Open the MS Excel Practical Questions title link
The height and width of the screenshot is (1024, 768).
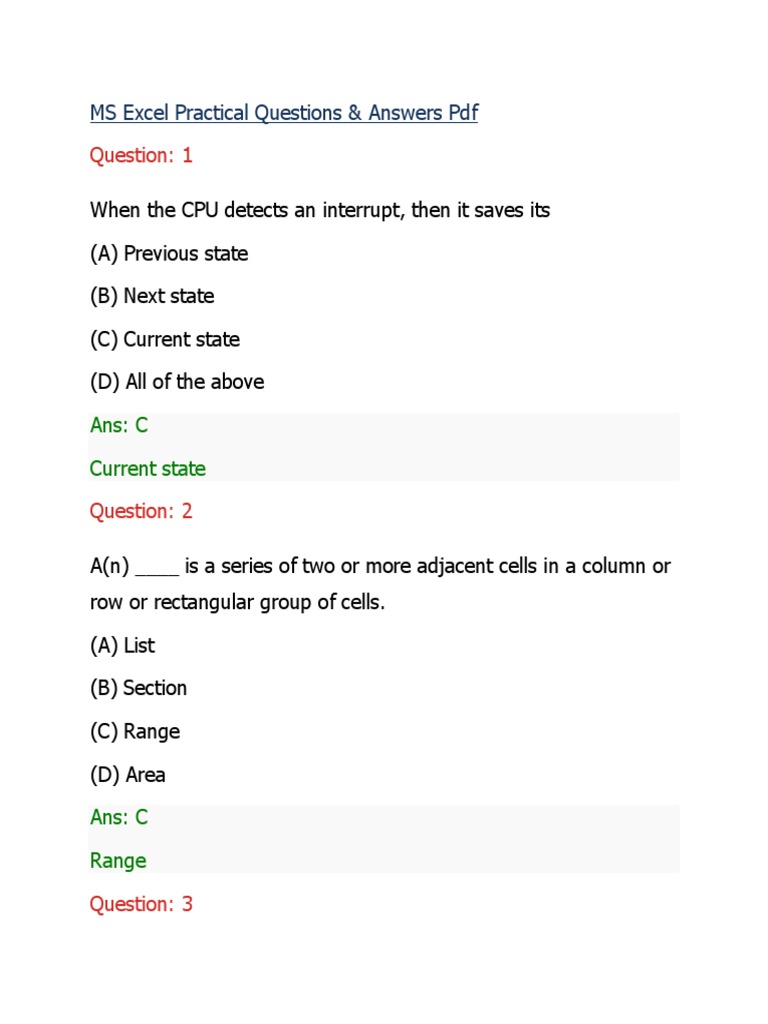pyautogui.click(x=284, y=113)
